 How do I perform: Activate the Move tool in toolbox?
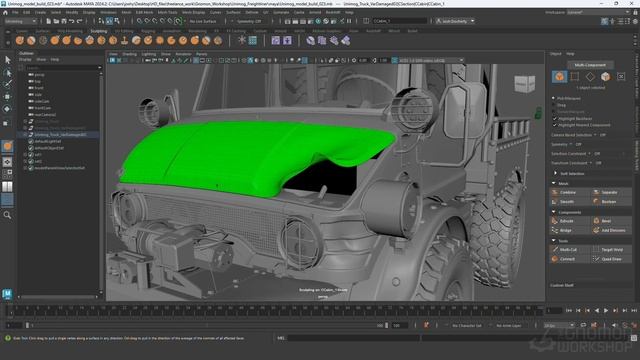tap(7, 97)
